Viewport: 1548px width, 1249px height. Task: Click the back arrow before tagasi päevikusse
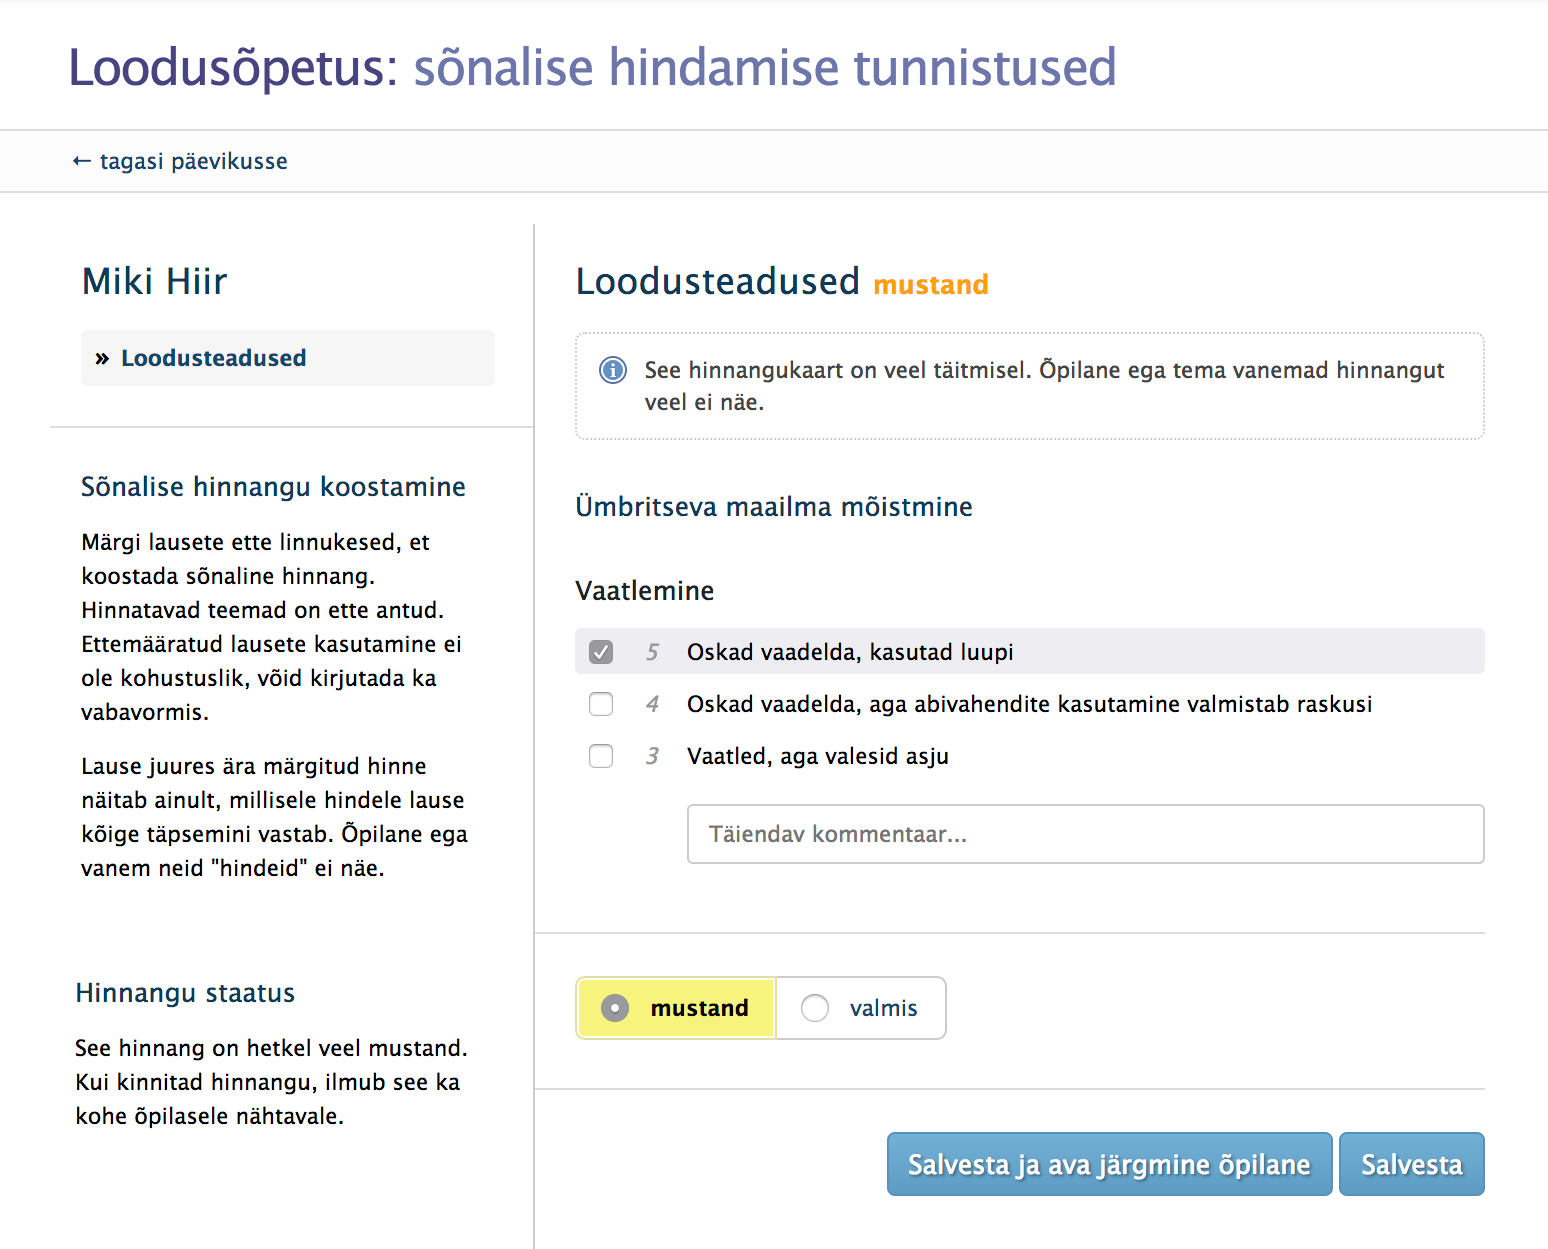click(x=80, y=160)
